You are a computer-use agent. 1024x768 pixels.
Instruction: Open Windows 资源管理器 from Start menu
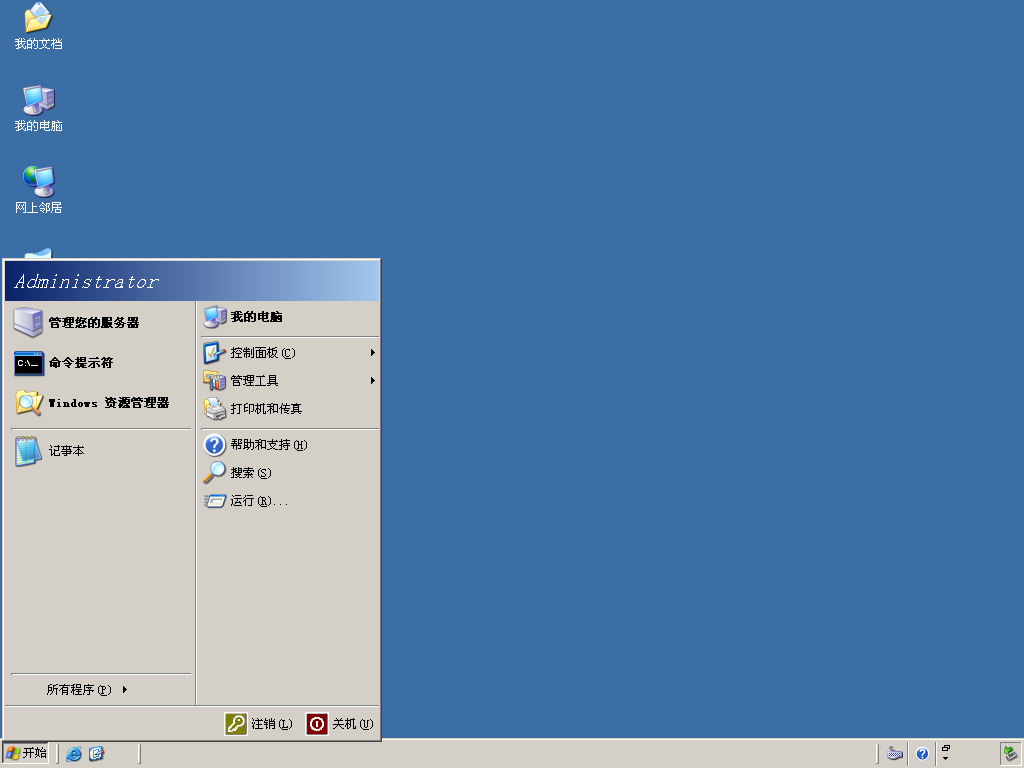(101, 403)
